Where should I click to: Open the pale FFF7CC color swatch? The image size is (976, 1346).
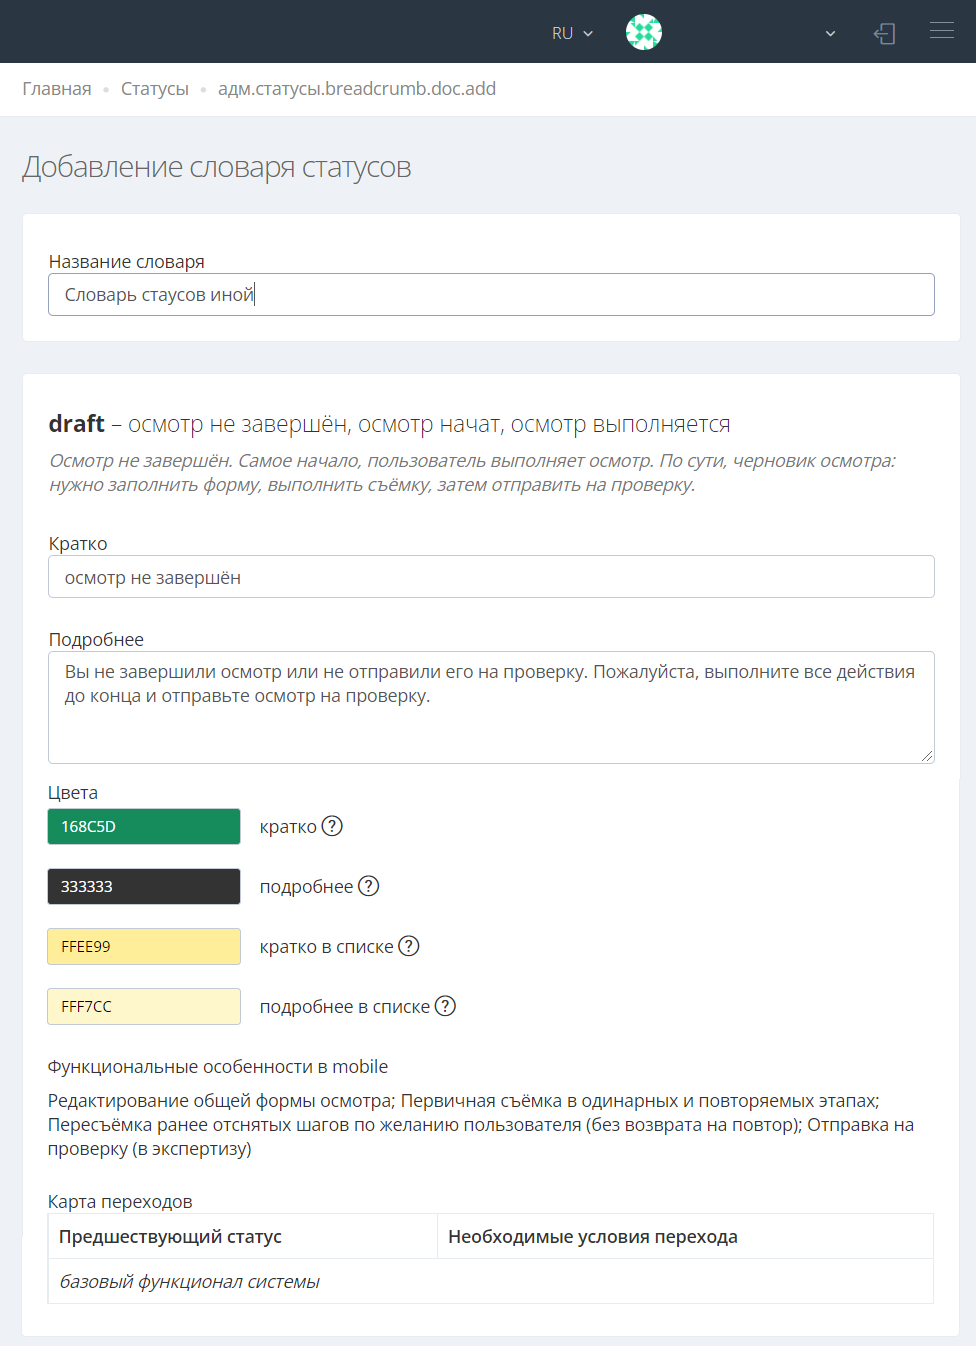tap(144, 1007)
